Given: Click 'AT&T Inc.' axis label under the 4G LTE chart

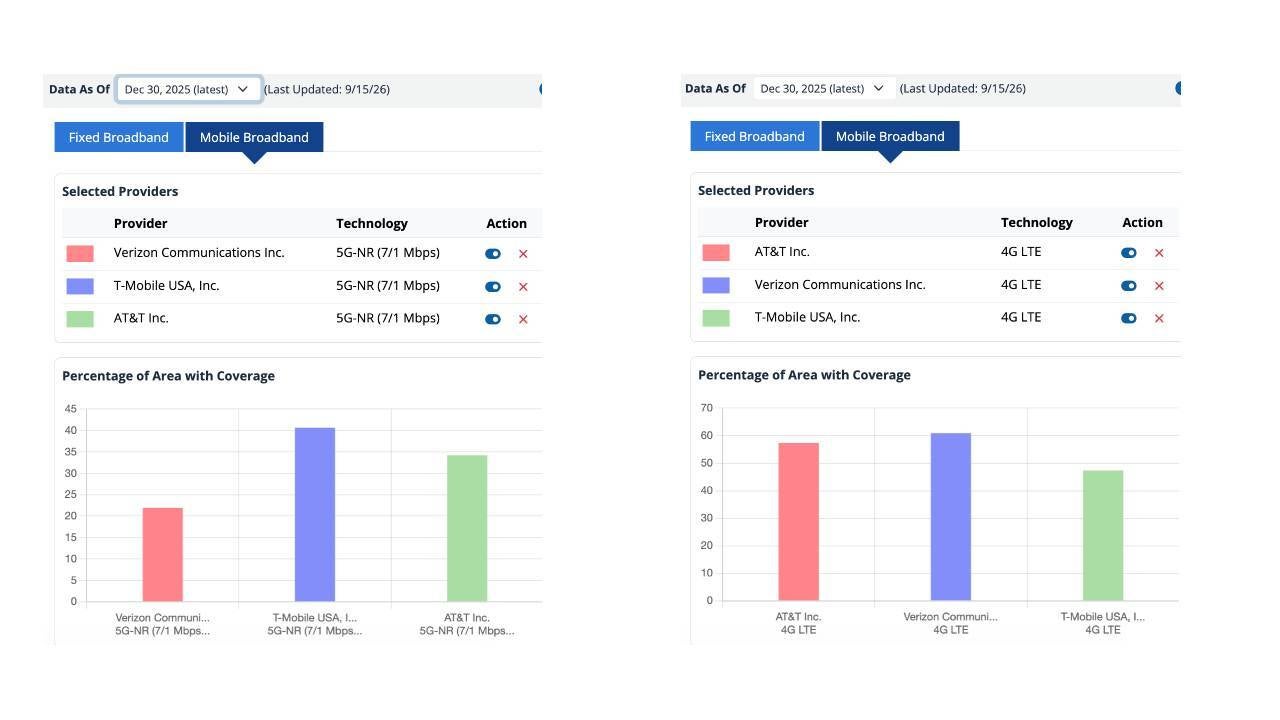Looking at the screenshot, I should pos(799,617).
